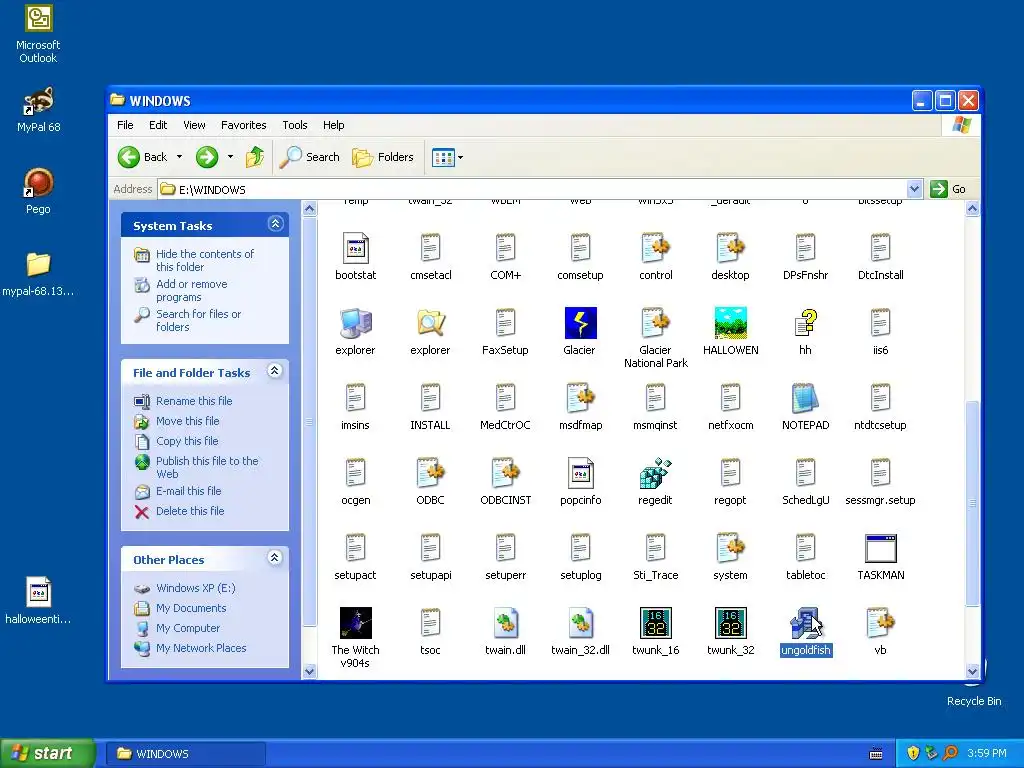Select the vb file icon
The width and height of the screenshot is (1024, 768).
point(880,623)
